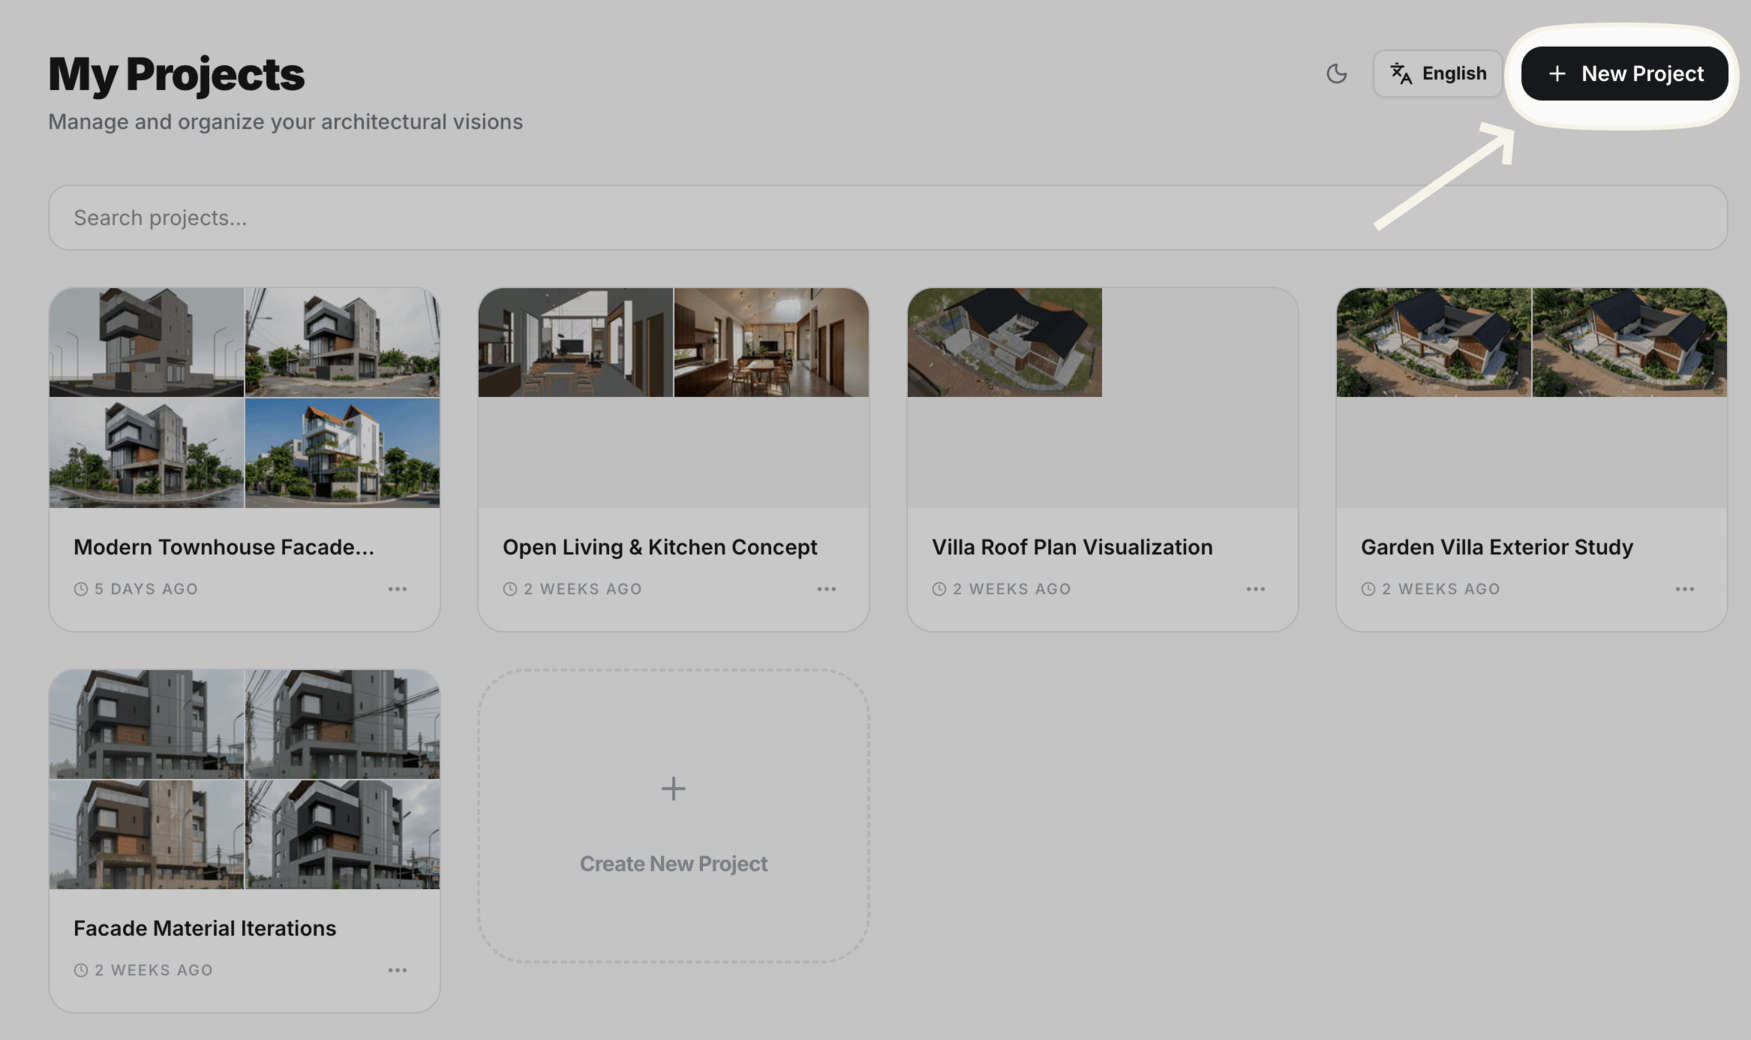The height and width of the screenshot is (1040, 1751).
Task: Focus the Search projects field
Action: 887,217
